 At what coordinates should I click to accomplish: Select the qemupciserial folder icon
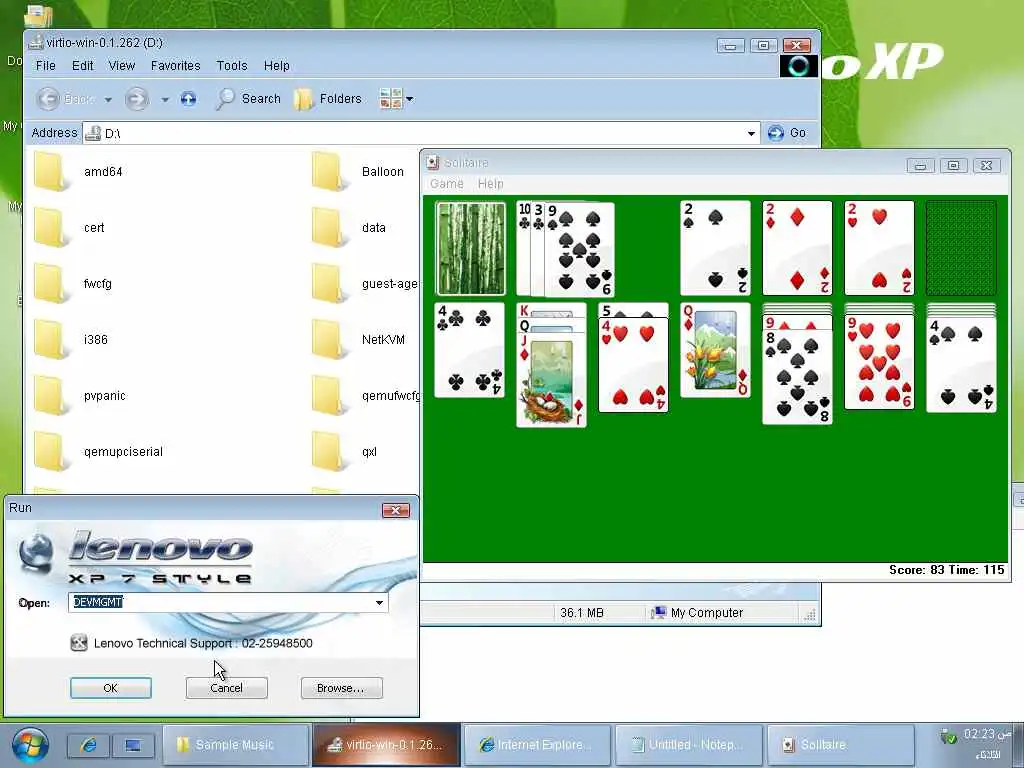51,451
